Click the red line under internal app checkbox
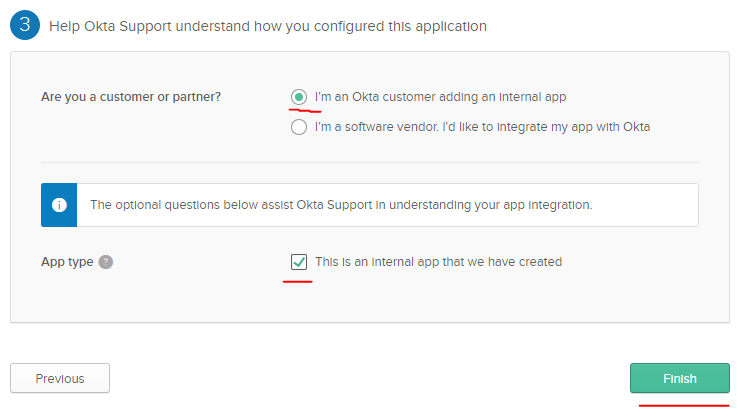The width and height of the screenshot is (741, 408). (x=298, y=281)
